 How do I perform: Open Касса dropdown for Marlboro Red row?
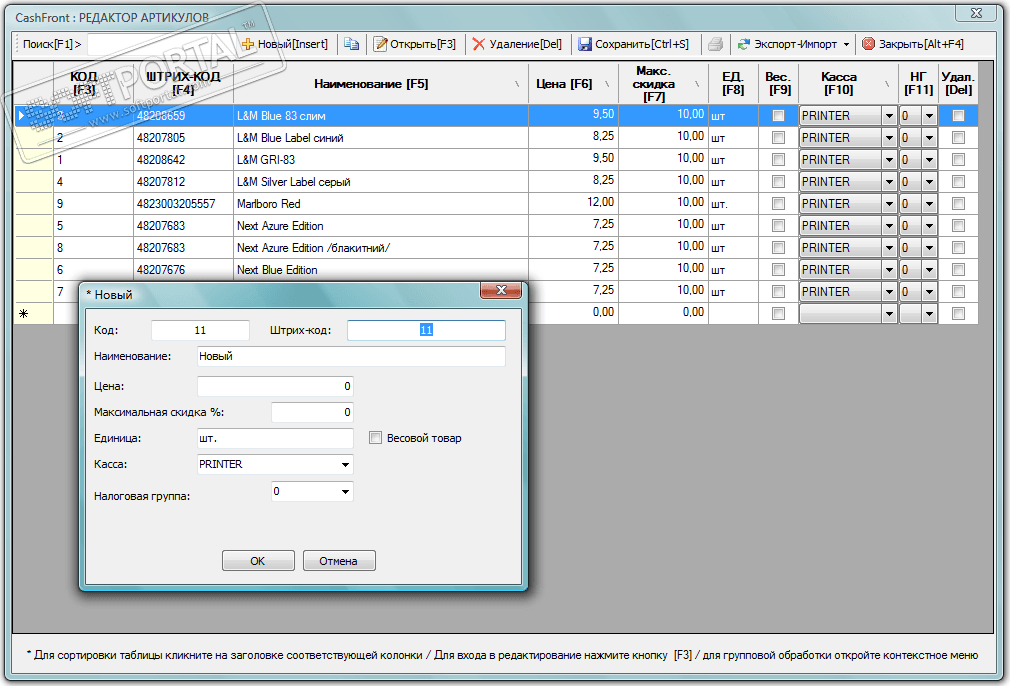[x=889, y=204]
